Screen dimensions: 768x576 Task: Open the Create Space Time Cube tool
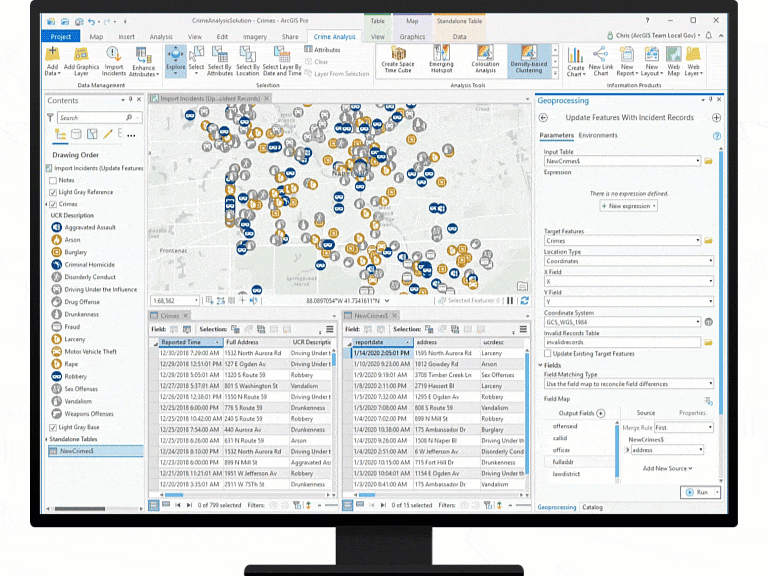pos(398,59)
